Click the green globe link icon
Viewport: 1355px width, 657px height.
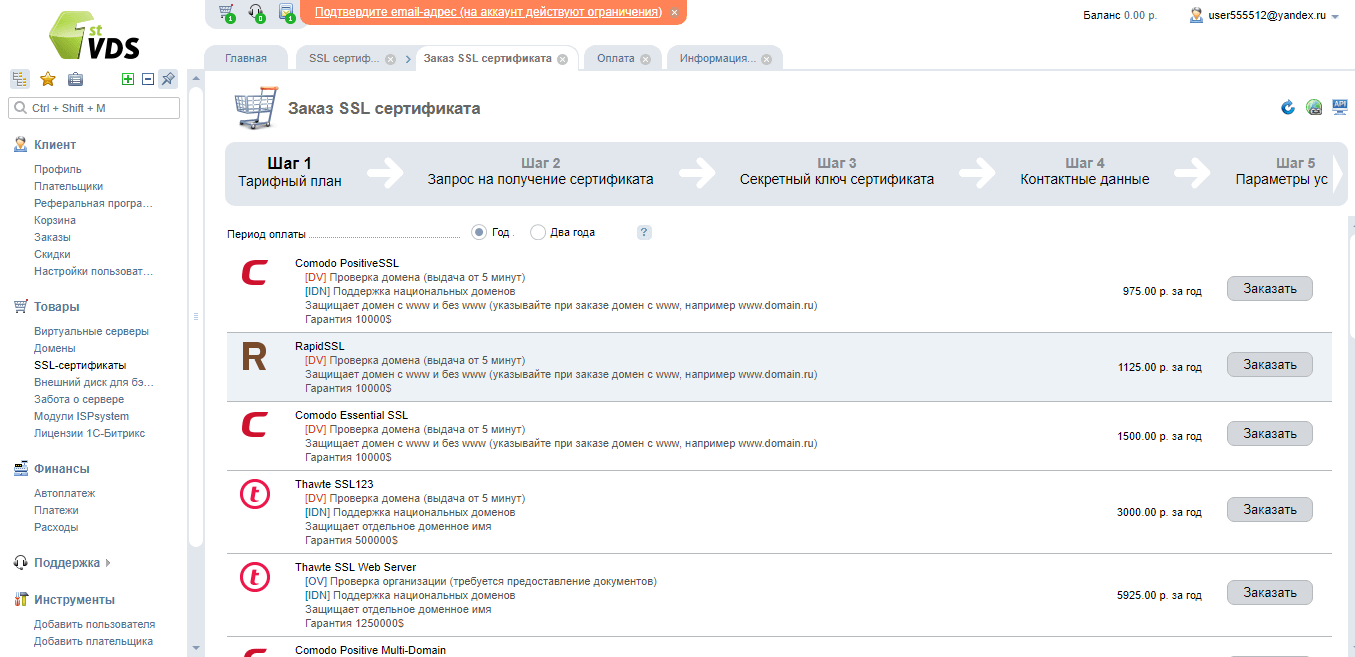[1314, 108]
